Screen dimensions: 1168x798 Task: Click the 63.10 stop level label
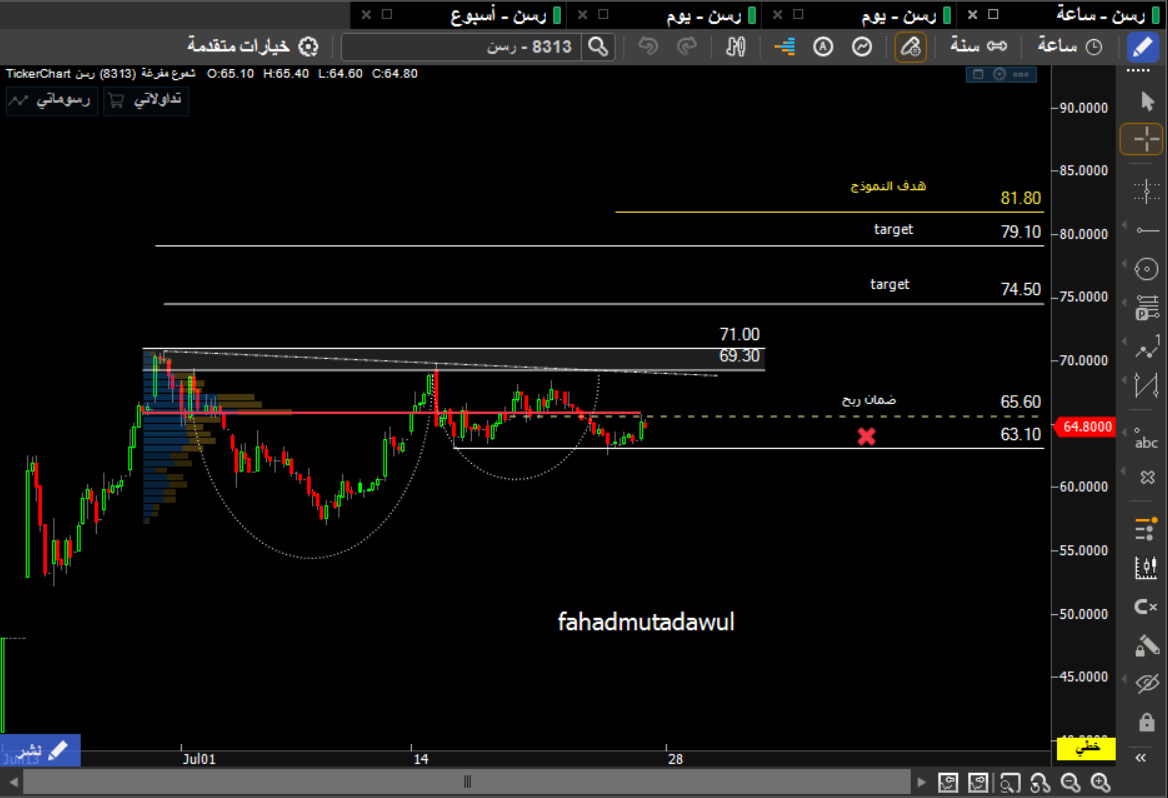tap(1021, 434)
